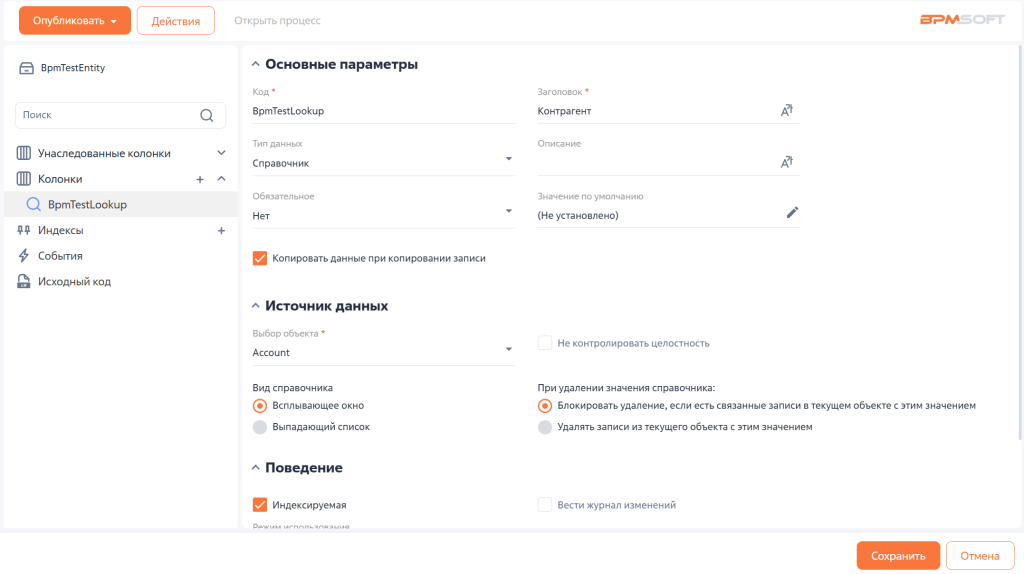This screenshot has height=574, width=1024.
Task: Click the Индексы indexes icon
Action: 24,230
